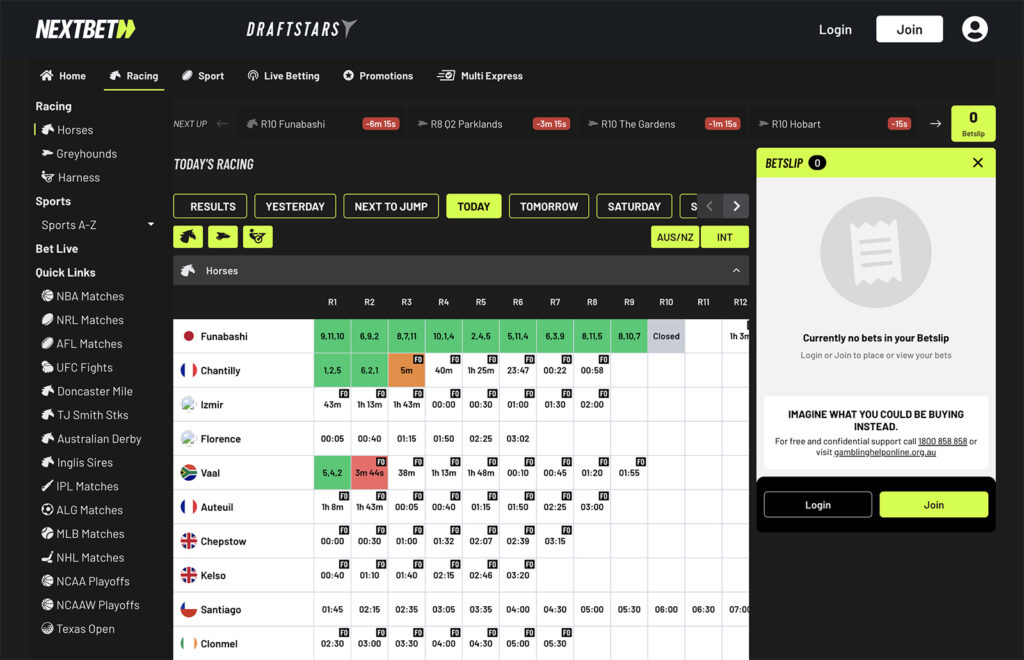Call the 1800 858 858 support link
The height and width of the screenshot is (660, 1024).
(942, 441)
